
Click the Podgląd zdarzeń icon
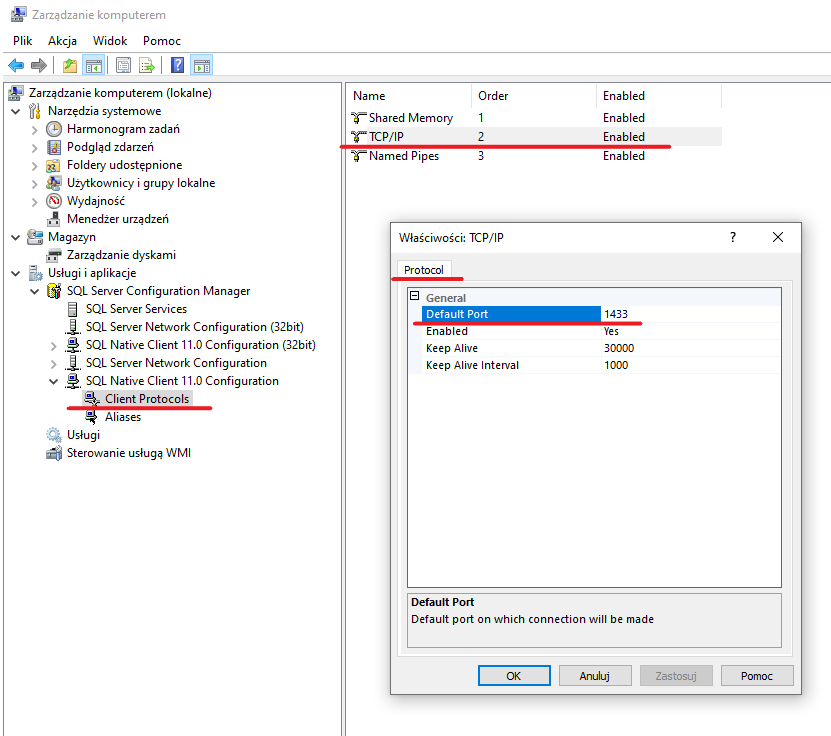[x=54, y=147]
